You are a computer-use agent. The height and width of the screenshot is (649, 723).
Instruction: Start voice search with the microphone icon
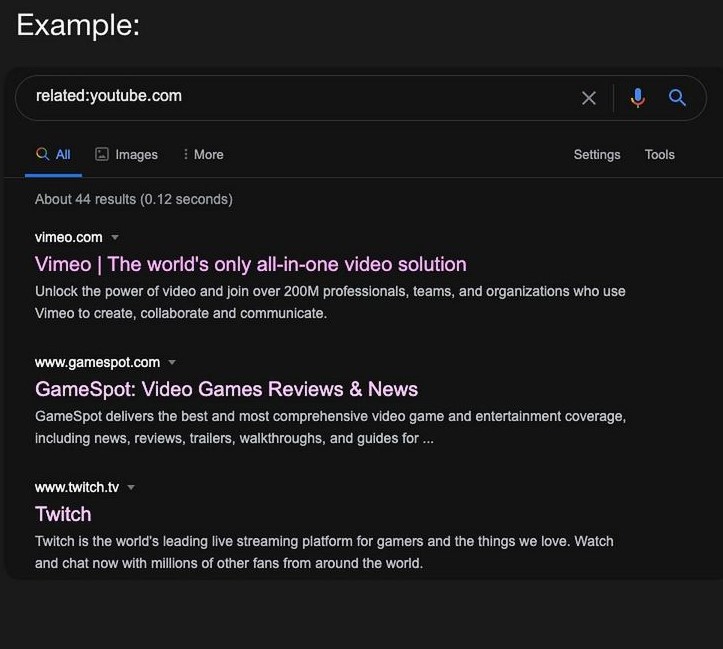637,98
